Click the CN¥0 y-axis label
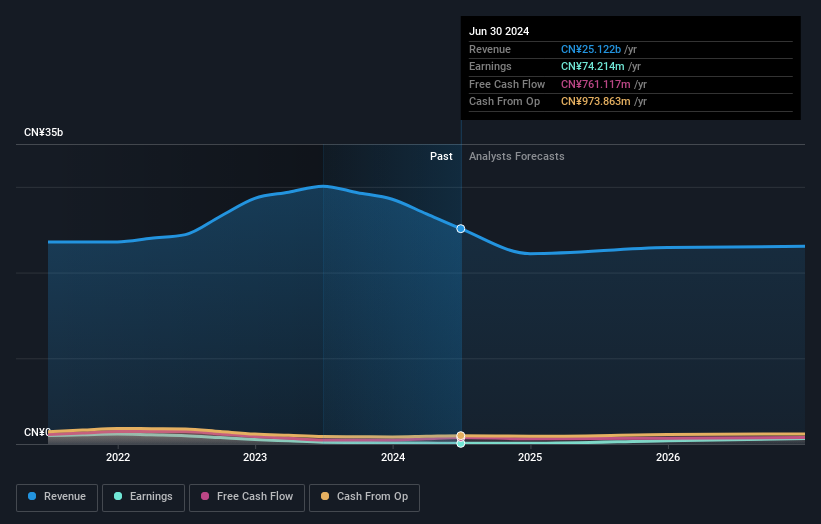The height and width of the screenshot is (524, 821). pyautogui.click(x=37, y=432)
